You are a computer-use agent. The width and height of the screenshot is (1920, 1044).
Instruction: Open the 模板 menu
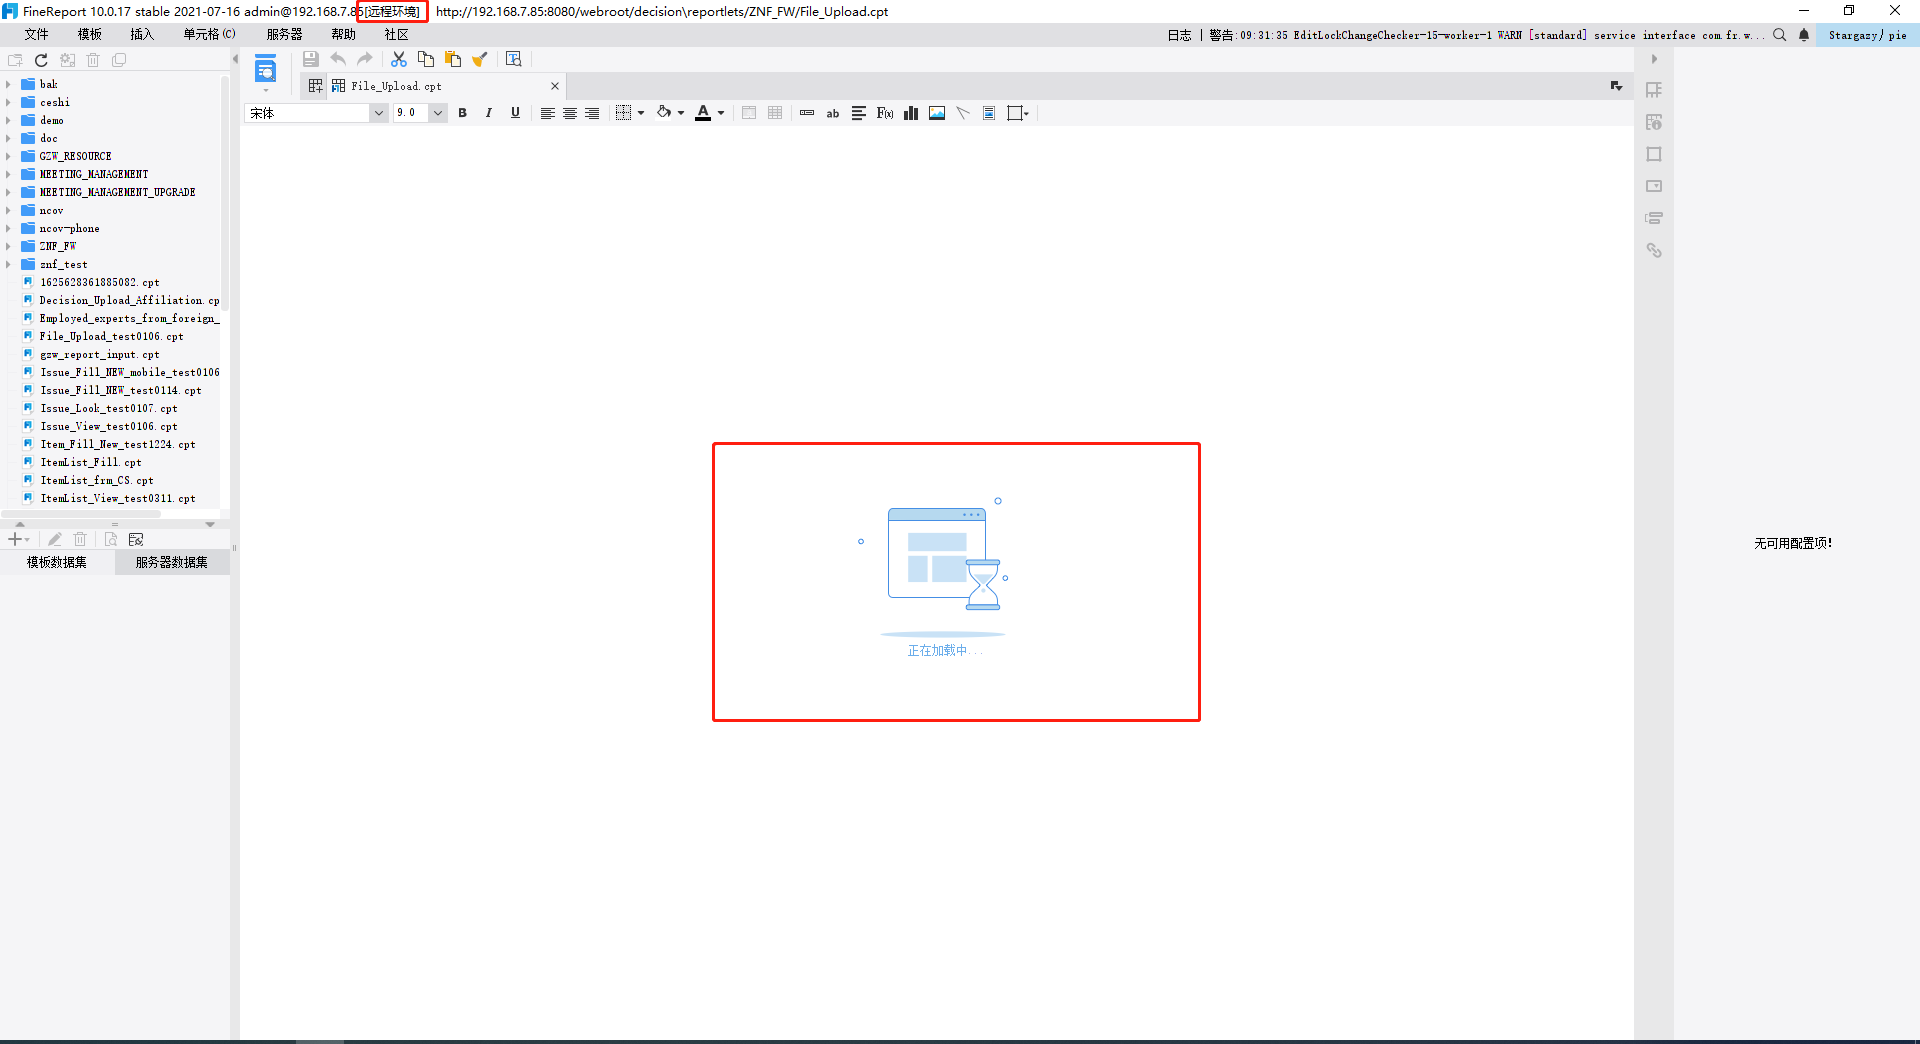point(90,35)
